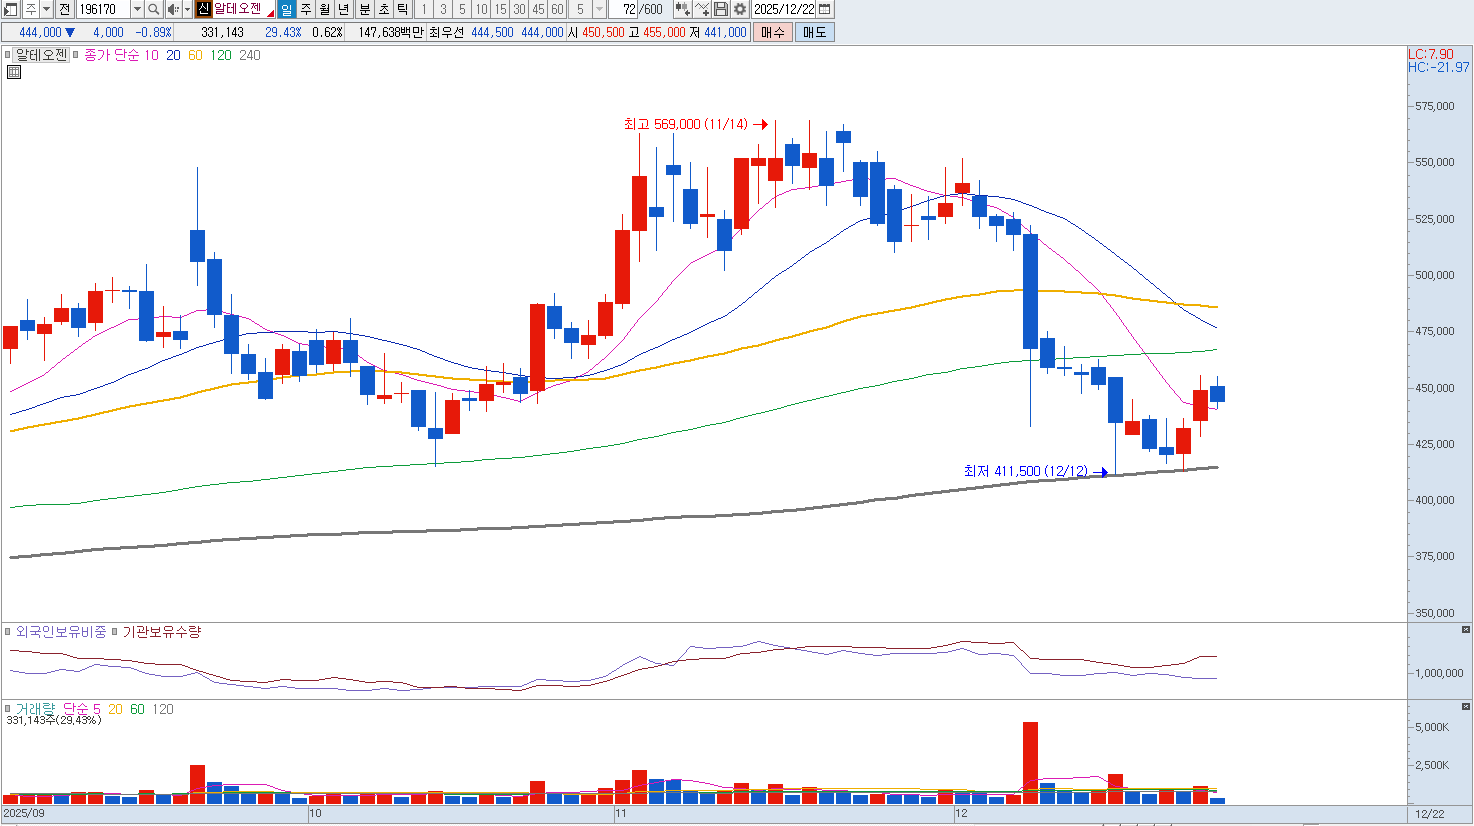This screenshot has width=1474, height=826.
Task: Switch to the weekly 주 chart period
Action: (x=306, y=9)
